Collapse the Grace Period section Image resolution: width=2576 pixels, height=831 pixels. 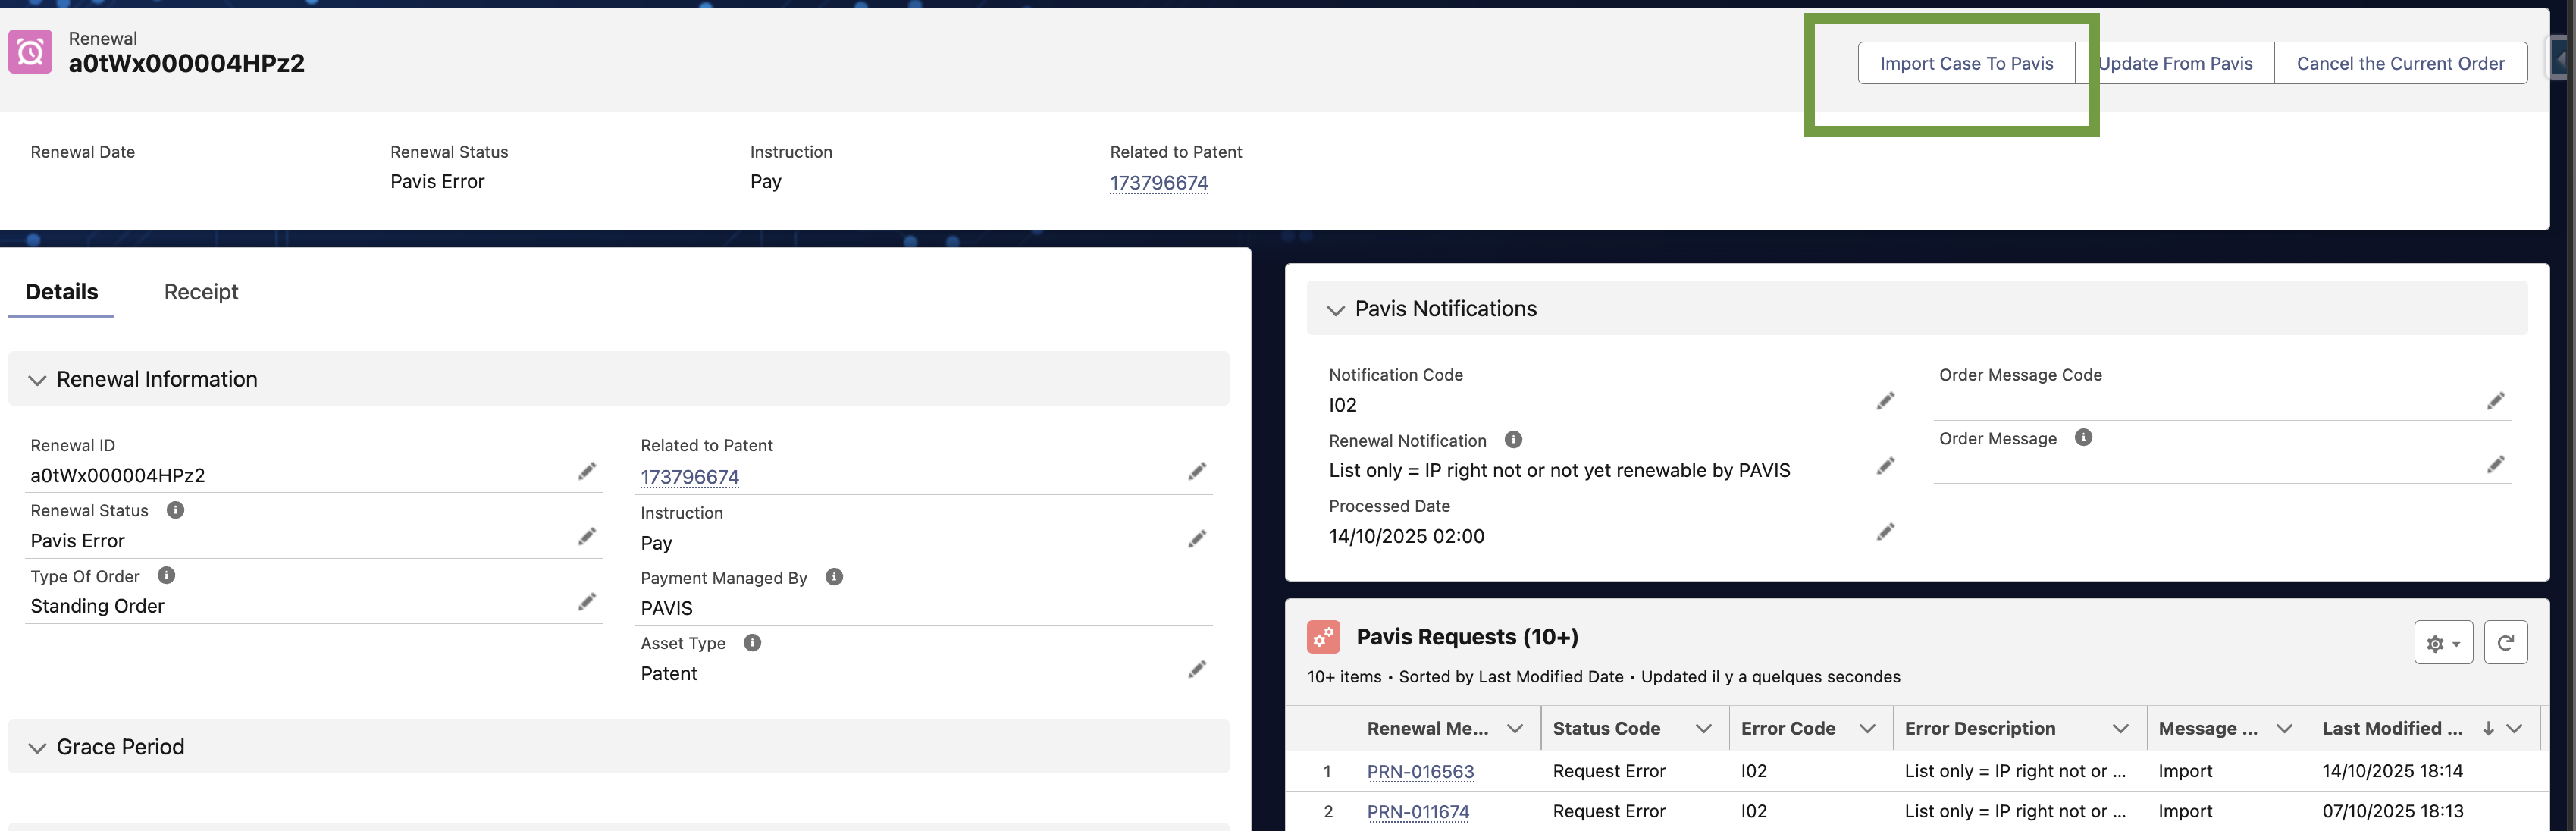pyautogui.click(x=38, y=748)
